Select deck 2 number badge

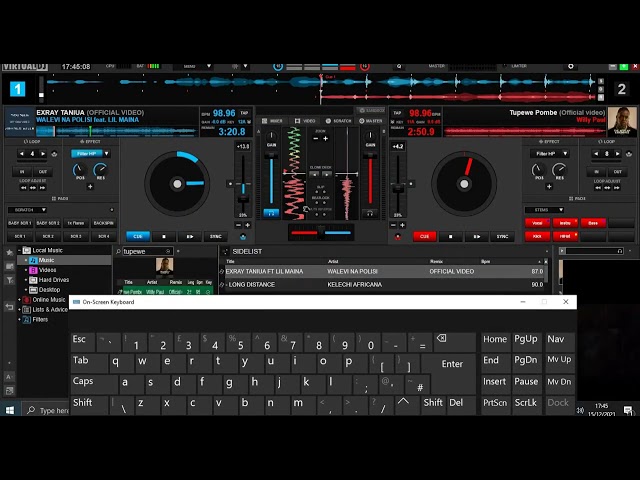pyautogui.click(x=622, y=89)
